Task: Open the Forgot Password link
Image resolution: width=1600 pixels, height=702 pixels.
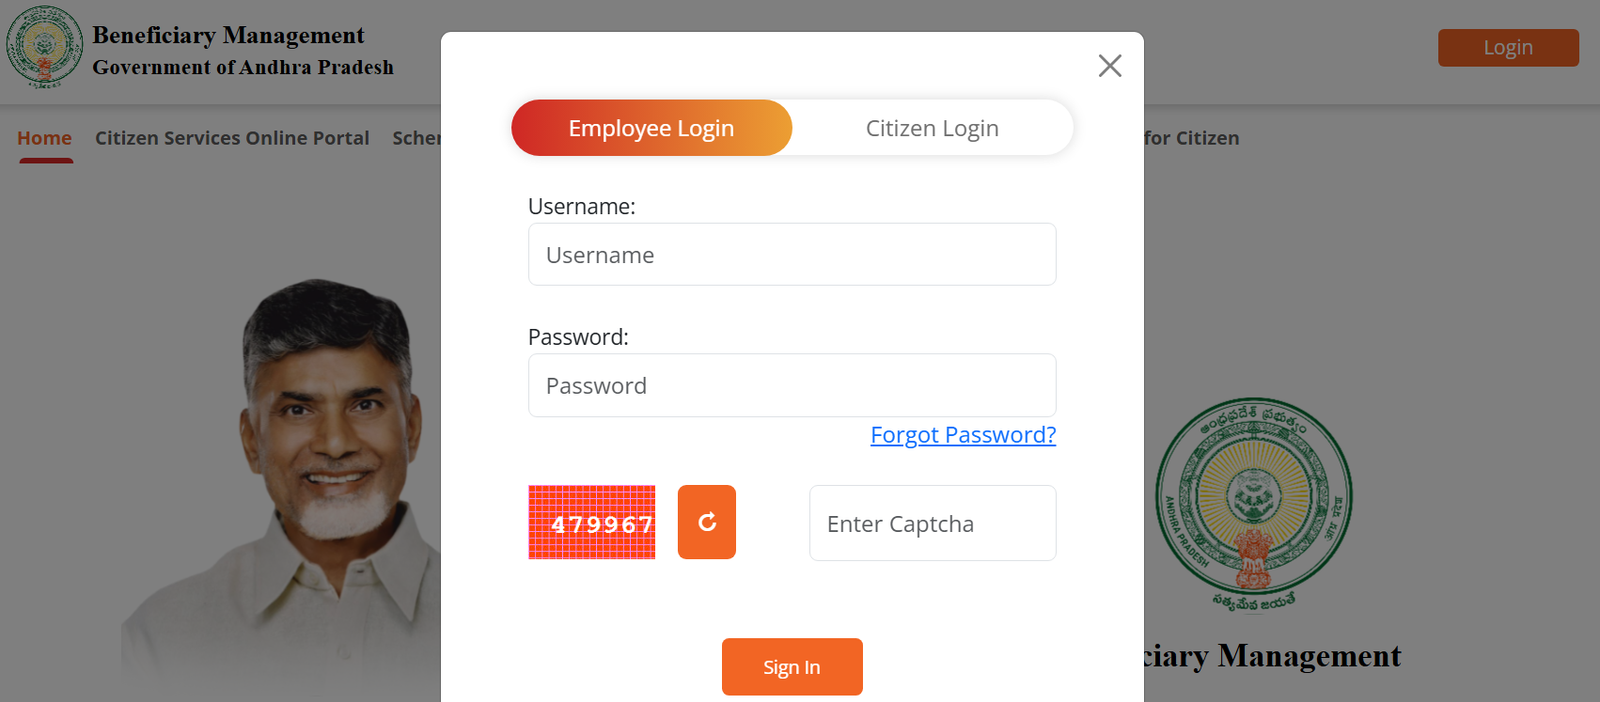Action: 962,435
